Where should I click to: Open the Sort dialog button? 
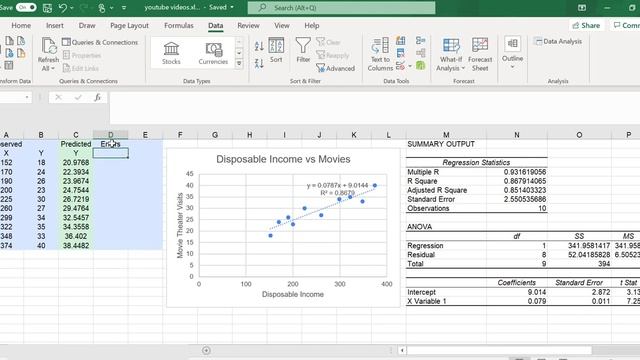276,51
